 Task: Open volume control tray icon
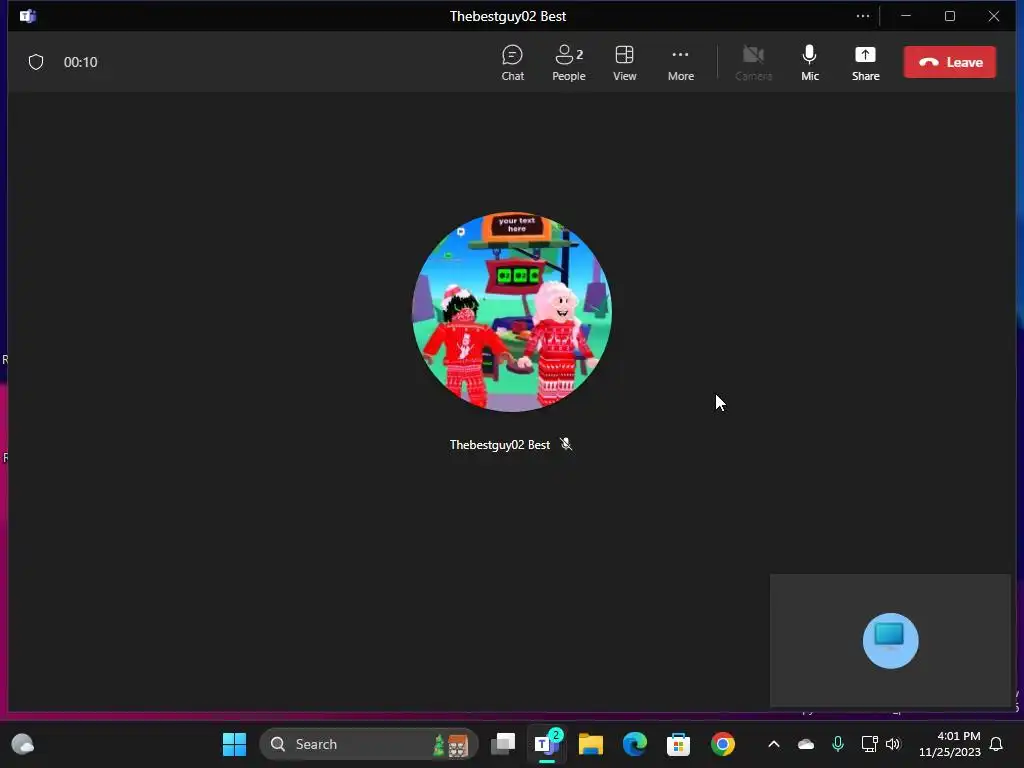point(893,744)
